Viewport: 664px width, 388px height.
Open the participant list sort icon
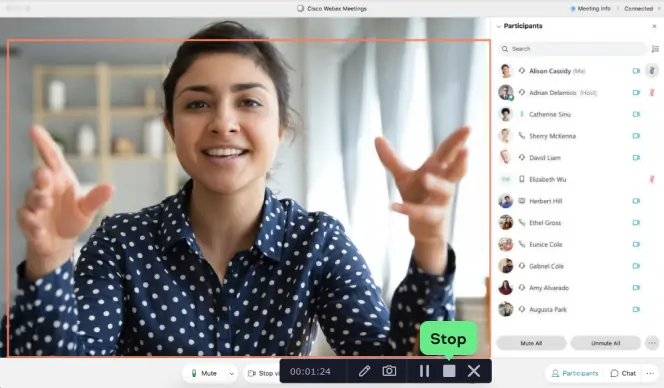click(655, 49)
